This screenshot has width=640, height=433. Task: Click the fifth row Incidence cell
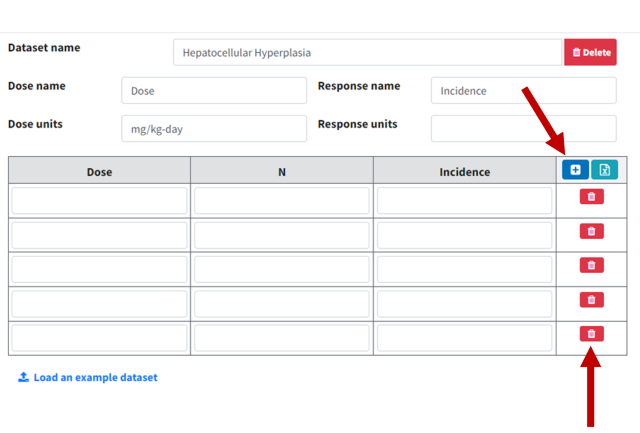pyautogui.click(x=464, y=338)
